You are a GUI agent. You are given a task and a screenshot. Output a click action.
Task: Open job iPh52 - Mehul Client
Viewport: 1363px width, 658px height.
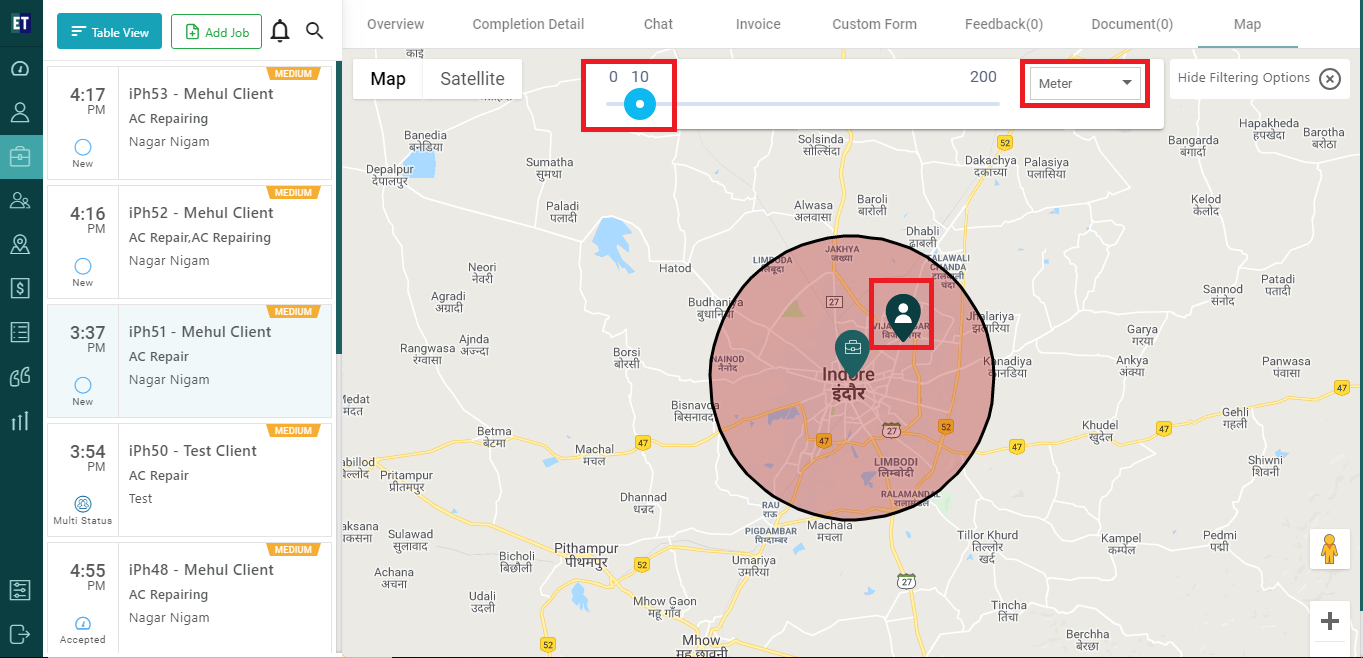coord(189,242)
